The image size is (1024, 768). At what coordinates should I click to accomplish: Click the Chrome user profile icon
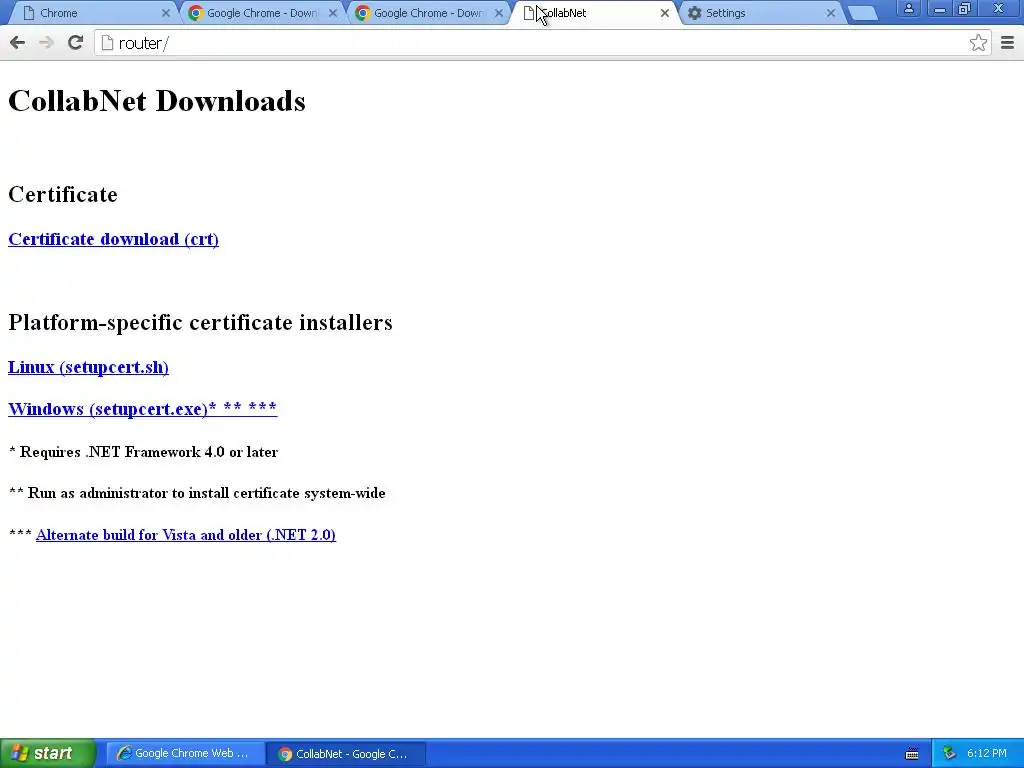pyautogui.click(x=908, y=8)
